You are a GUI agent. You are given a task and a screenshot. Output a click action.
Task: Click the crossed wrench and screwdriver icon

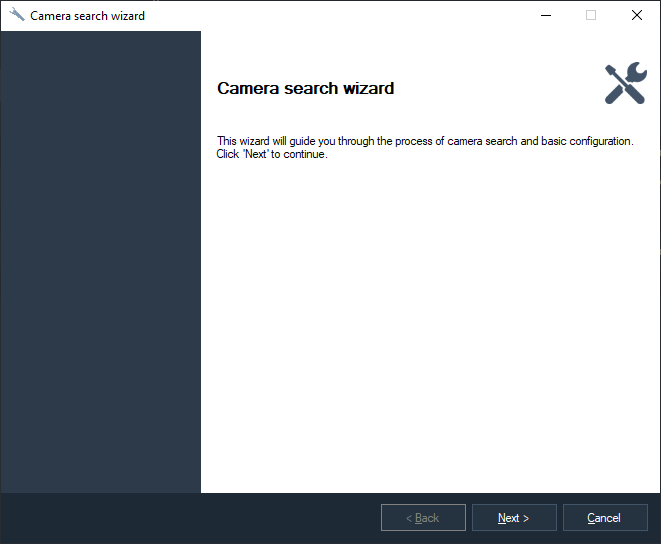point(625,84)
